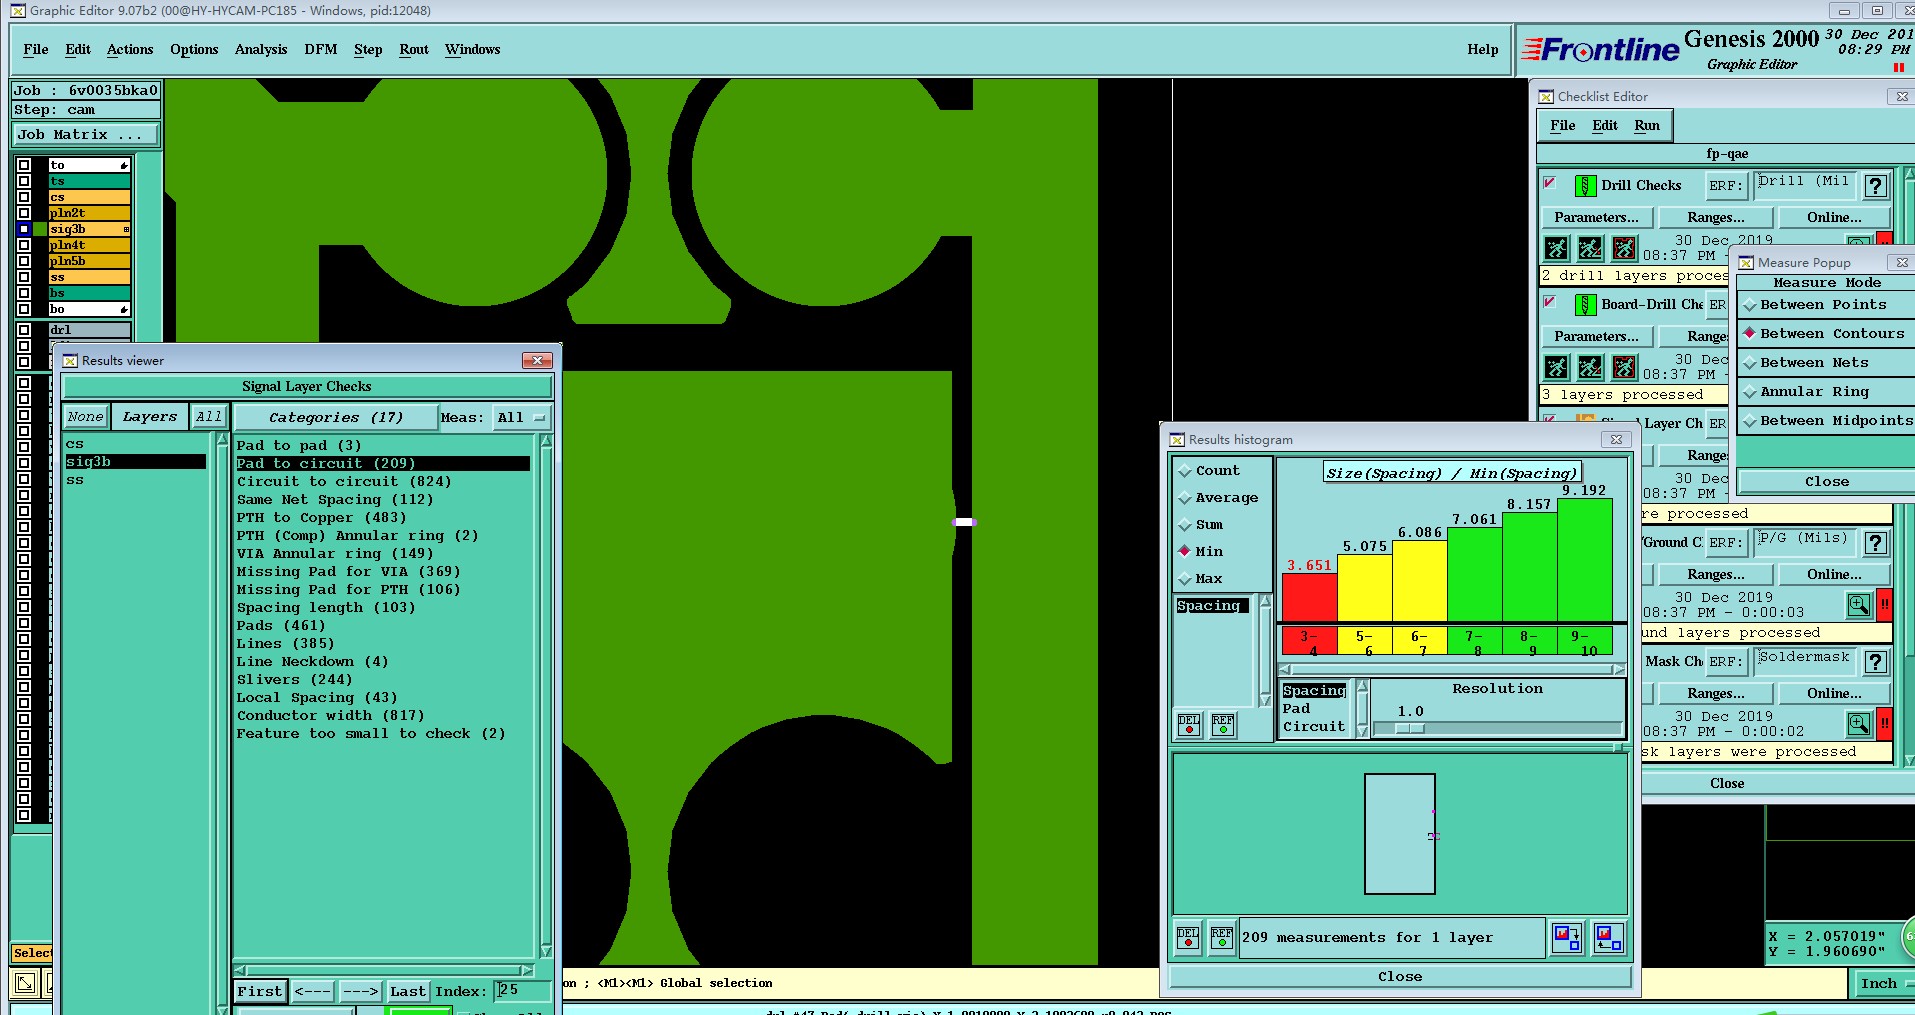Click magnifier icon in the P/G check row
The image size is (1915, 1015).
(x=1859, y=605)
